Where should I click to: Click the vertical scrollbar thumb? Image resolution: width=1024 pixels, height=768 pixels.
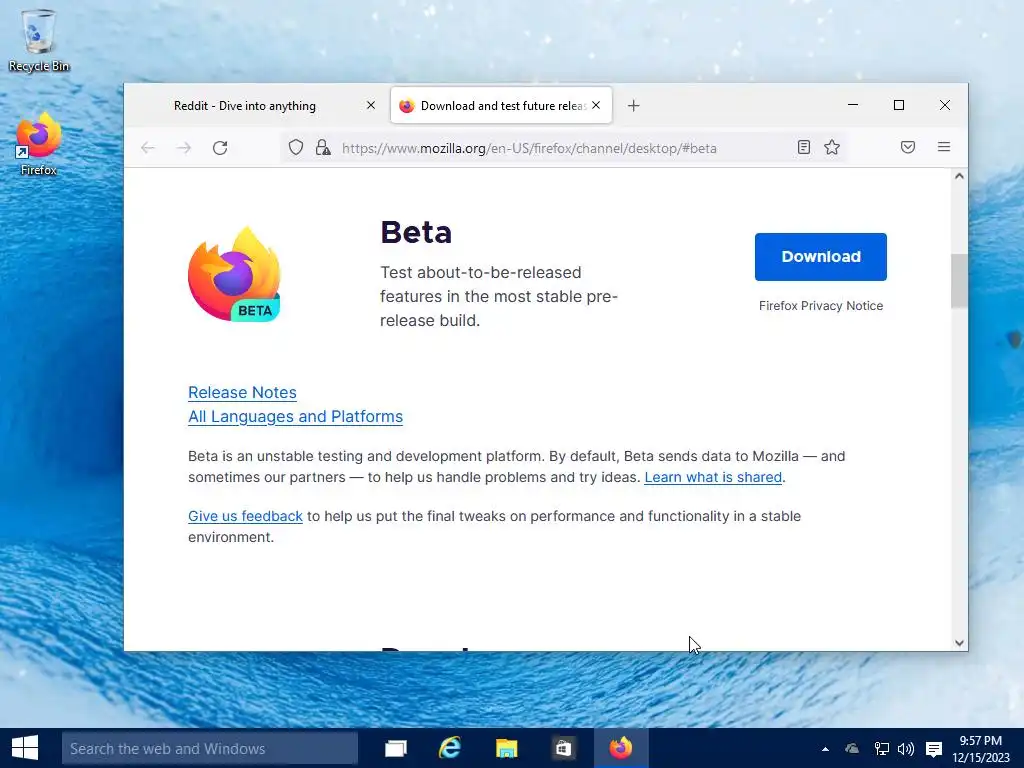(959, 281)
